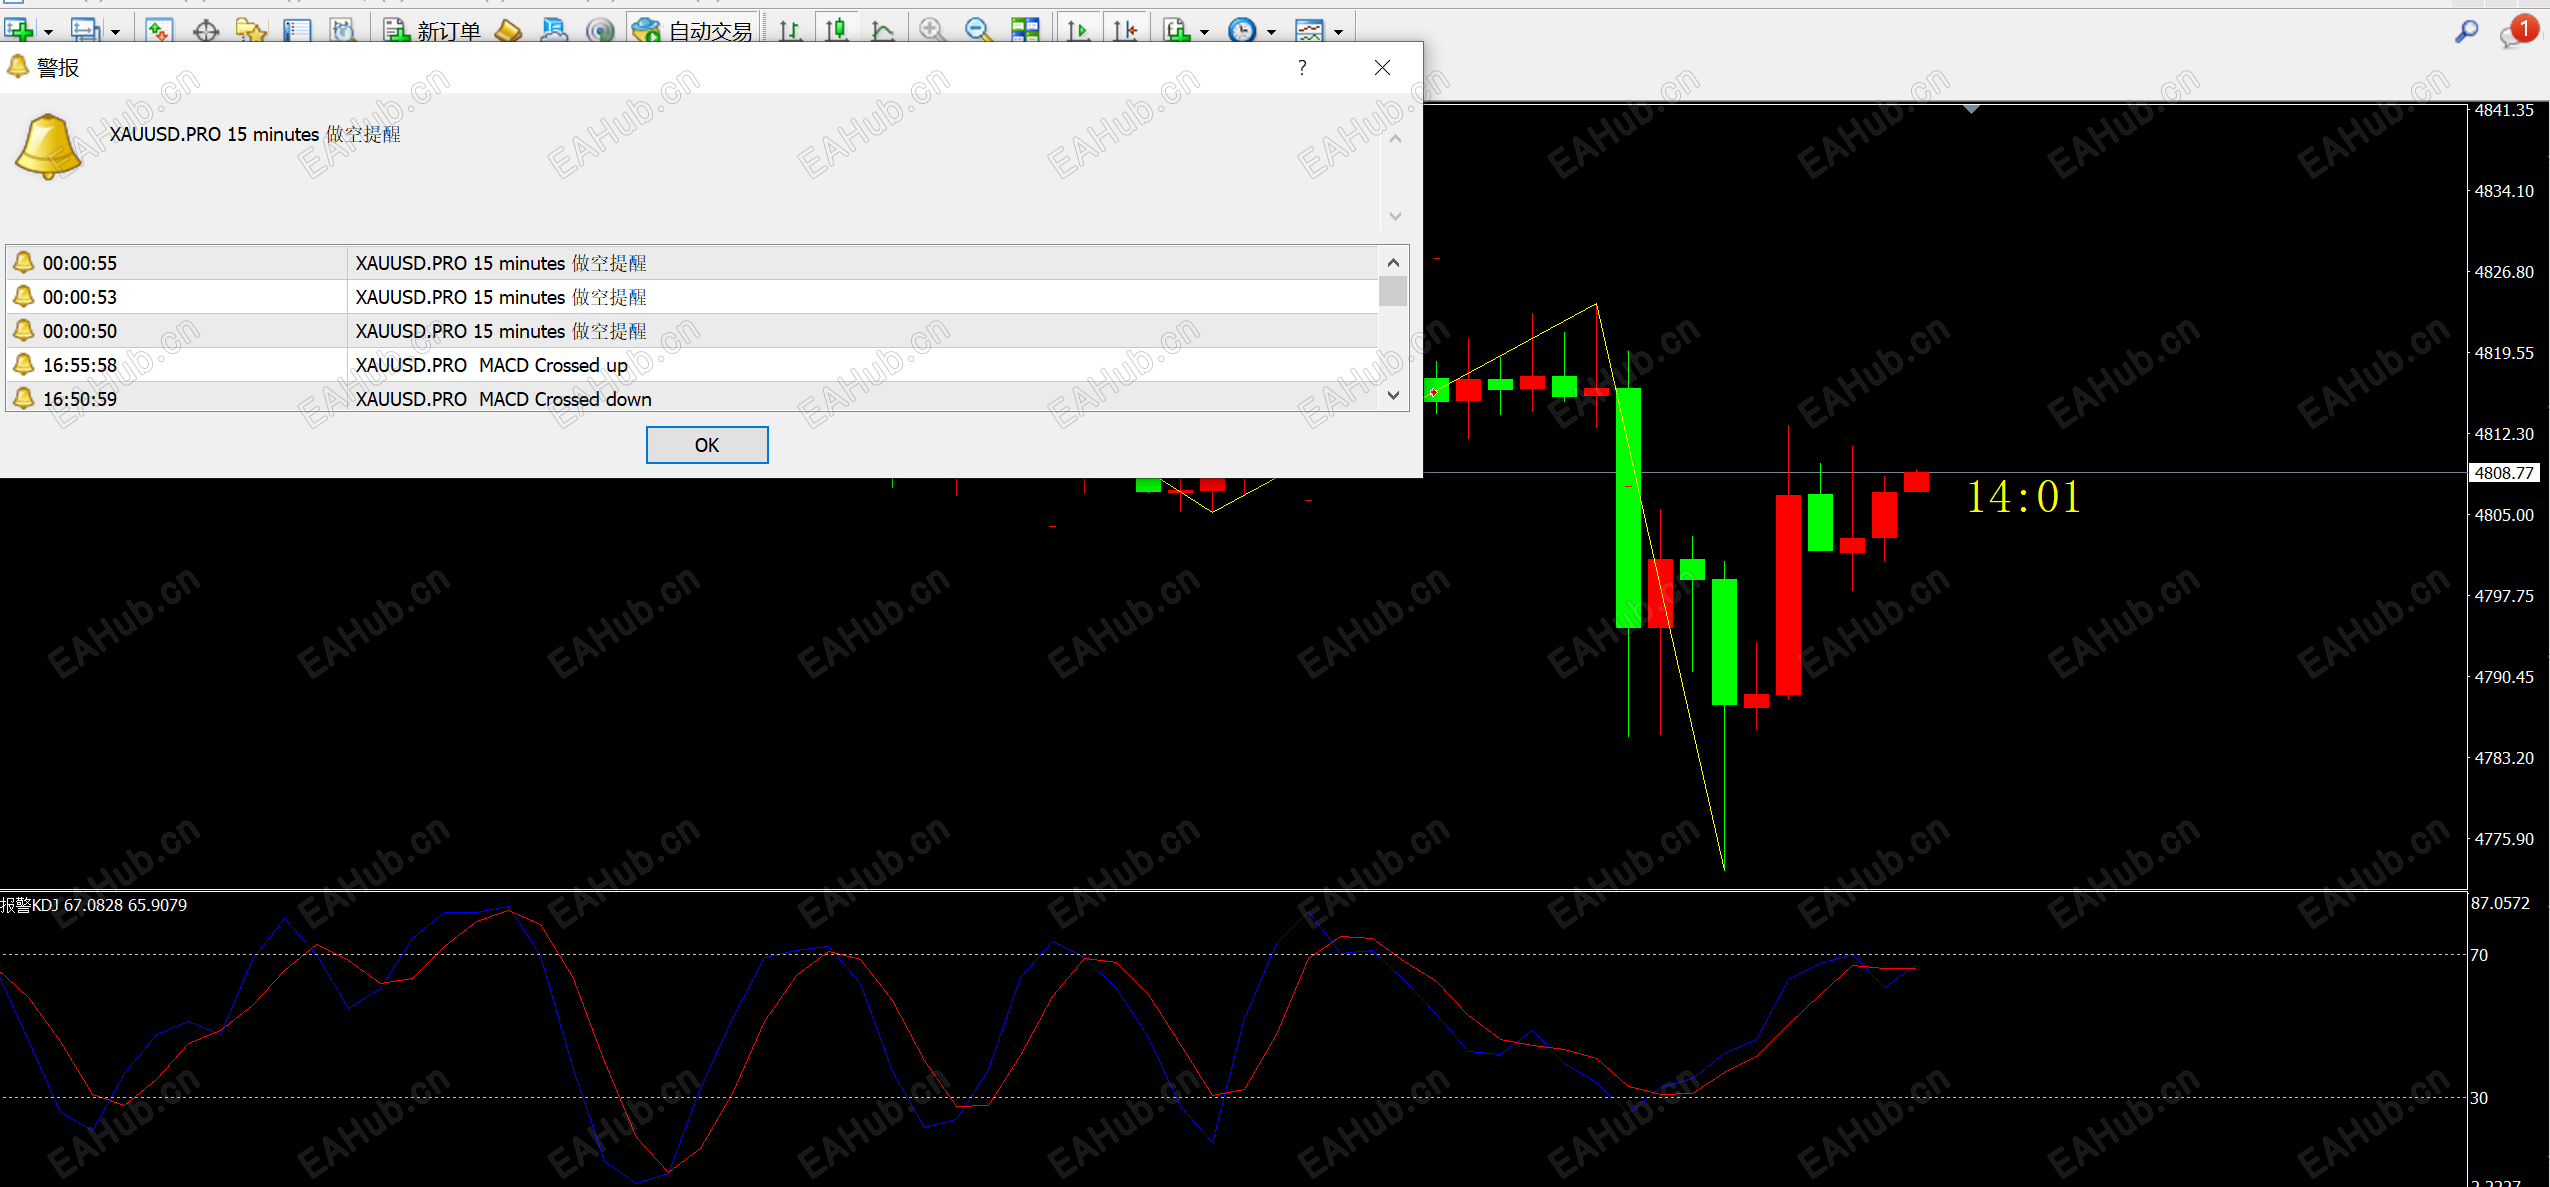
Task: Open the search magnifier icon
Action: (x=2466, y=32)
